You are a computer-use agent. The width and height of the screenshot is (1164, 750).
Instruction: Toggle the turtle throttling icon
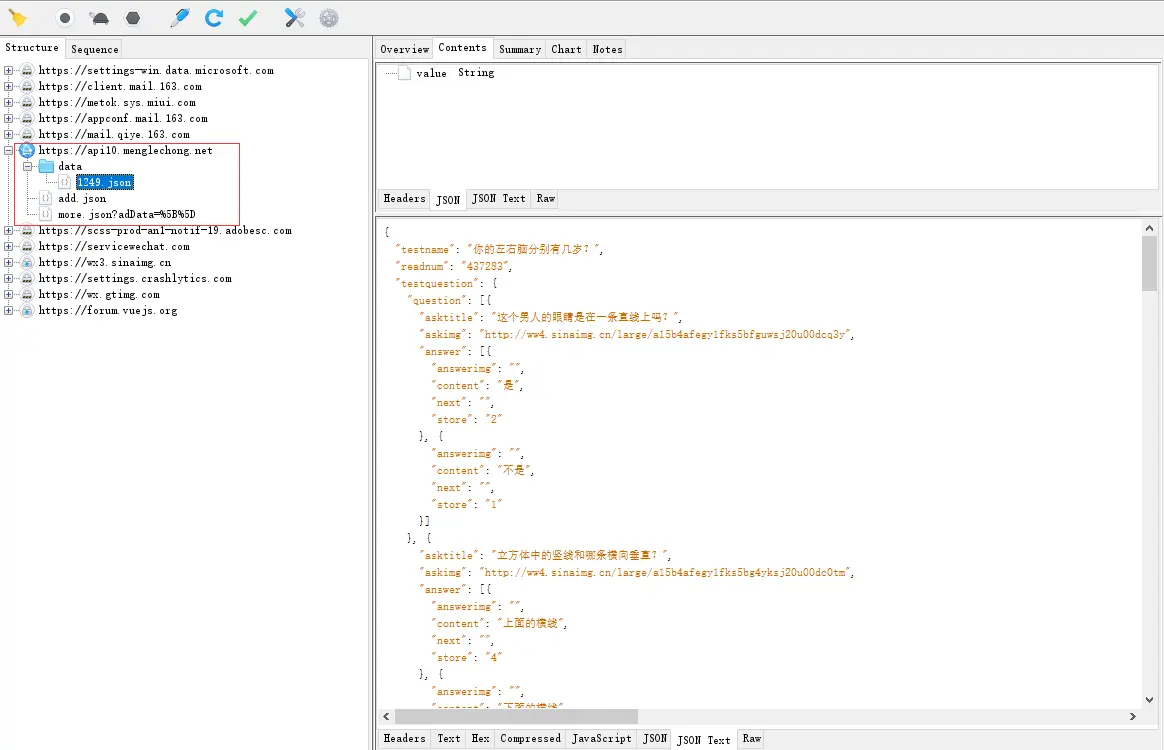tap(99, 18)
